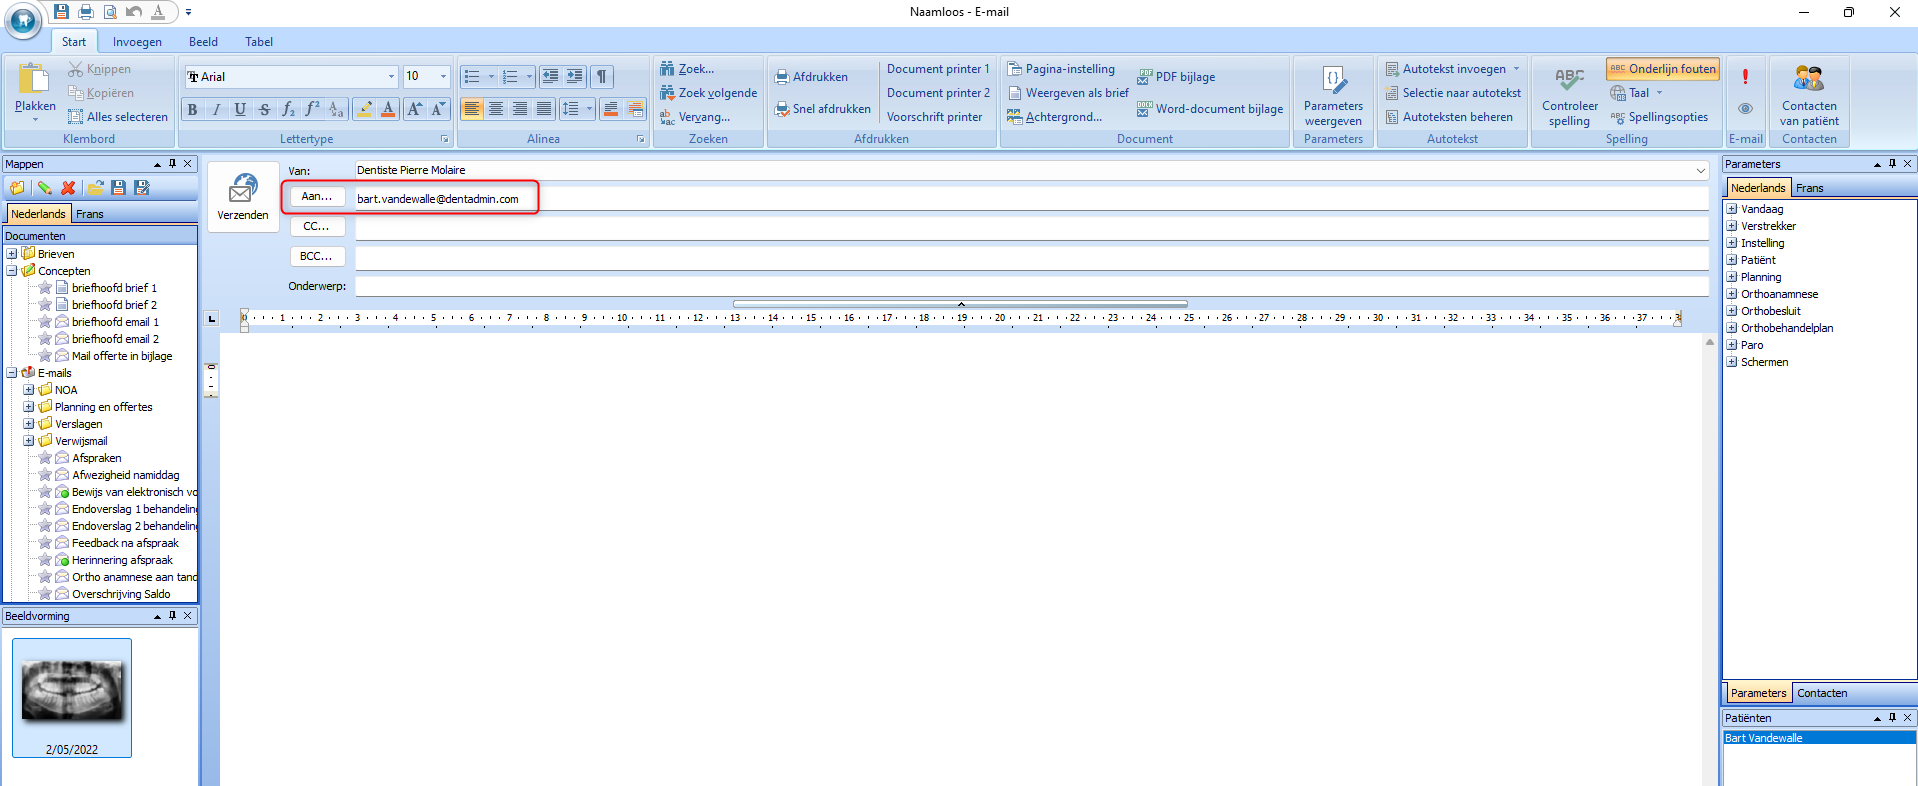Expand the Patiënt parameter node

click(x=1731, y=260)
